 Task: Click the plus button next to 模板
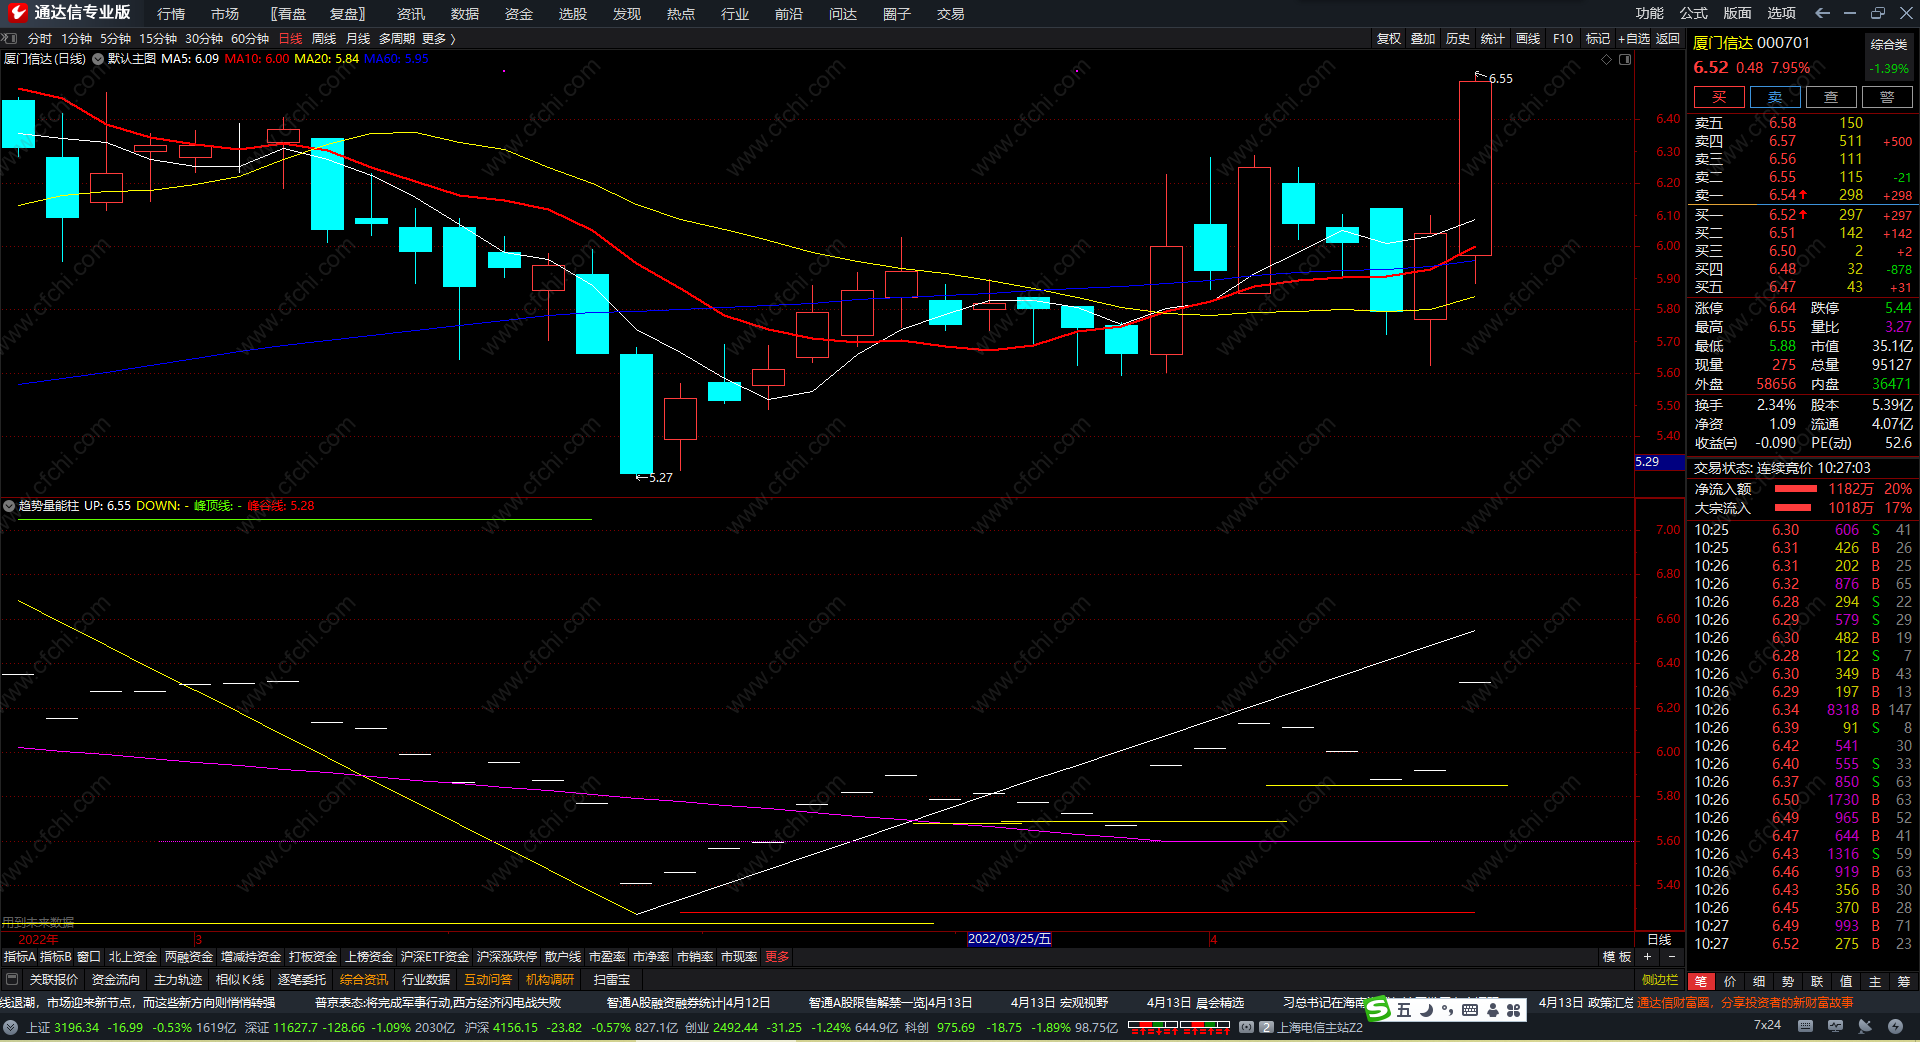[1647, 957]
